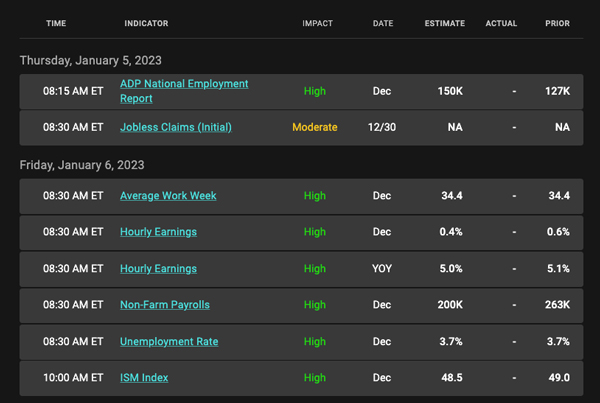Select the Friday, January 6, 2023 heading
The width and height of the screenshot is (600, 403).
click(82, 165)
